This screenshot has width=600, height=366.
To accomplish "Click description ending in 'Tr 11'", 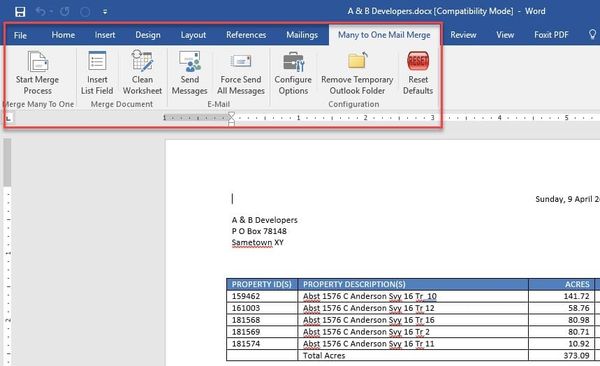I will [x=368, y=344].
